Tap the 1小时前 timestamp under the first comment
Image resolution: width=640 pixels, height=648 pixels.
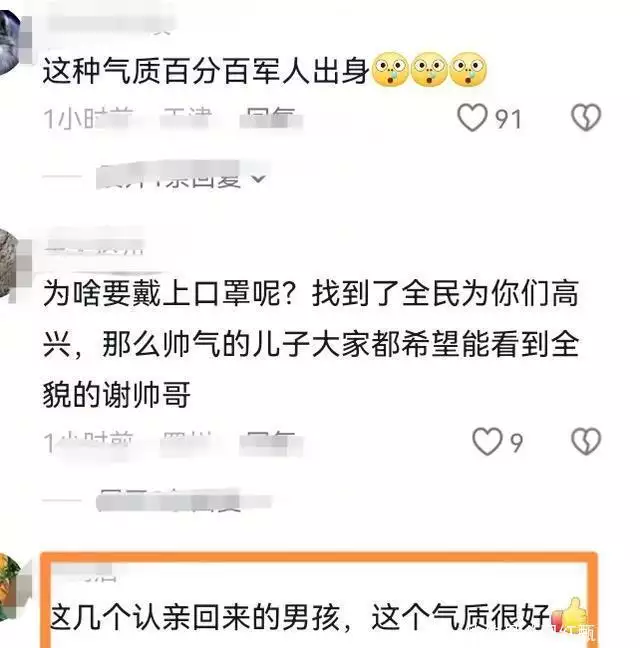pyautogui.click(x=89, y=119)
